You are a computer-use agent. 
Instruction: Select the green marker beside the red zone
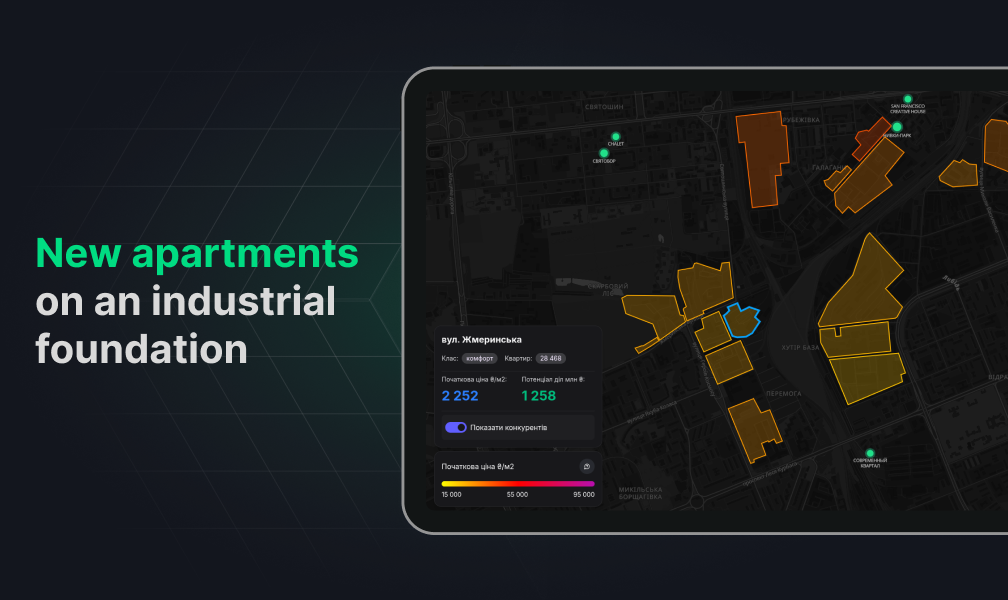(897, 127)
